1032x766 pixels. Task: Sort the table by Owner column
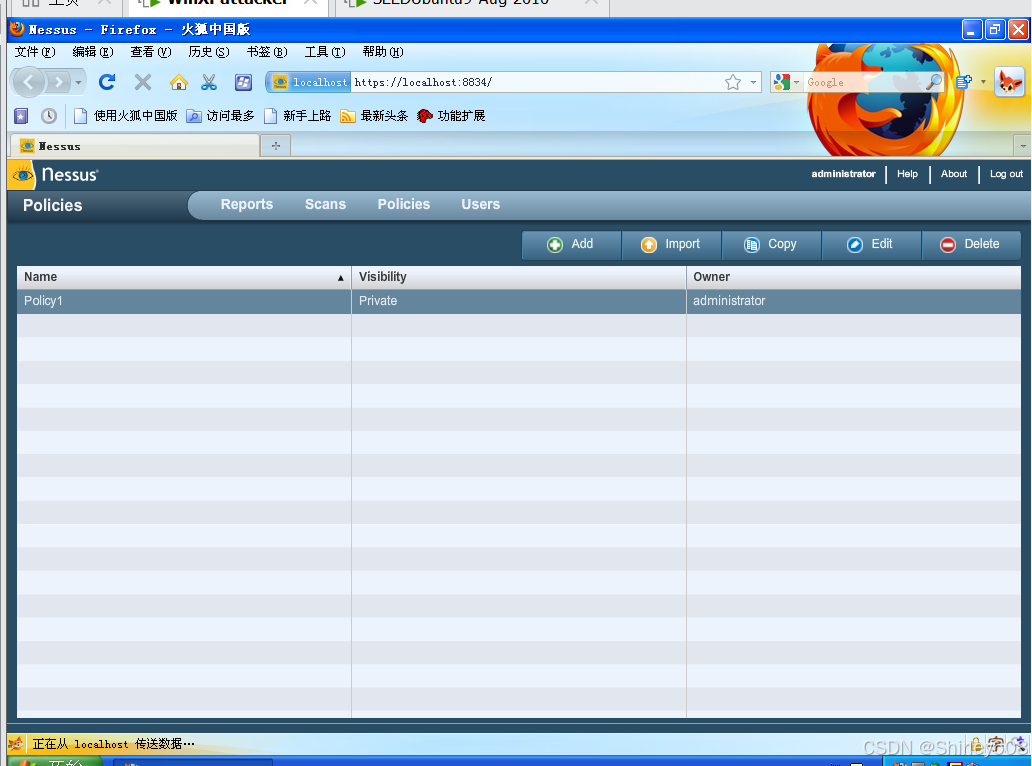click(x=854, y=277)
